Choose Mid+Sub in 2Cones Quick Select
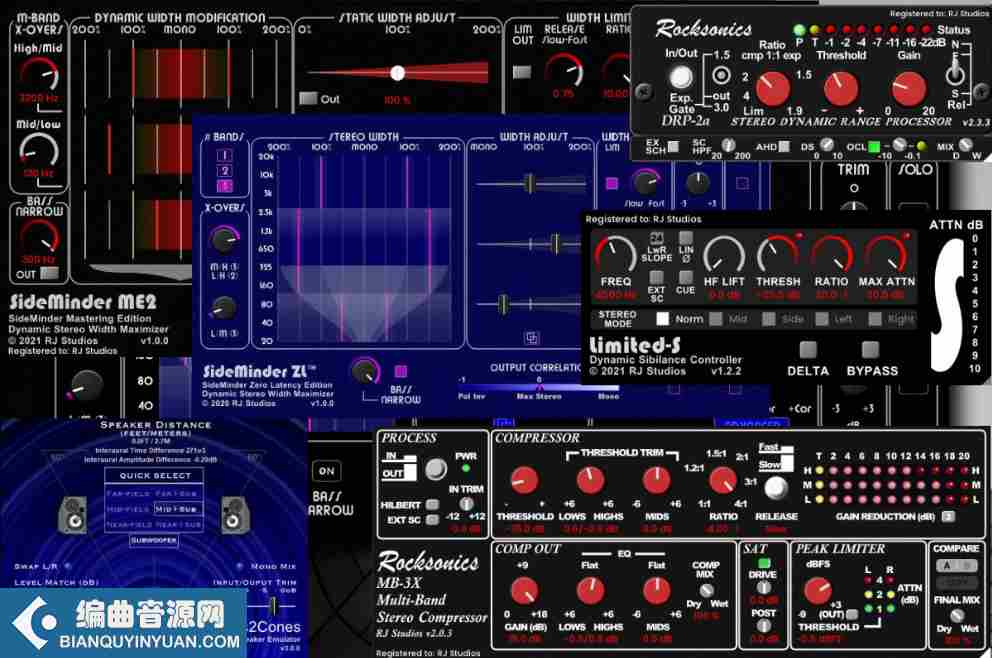 click(177, 509)
